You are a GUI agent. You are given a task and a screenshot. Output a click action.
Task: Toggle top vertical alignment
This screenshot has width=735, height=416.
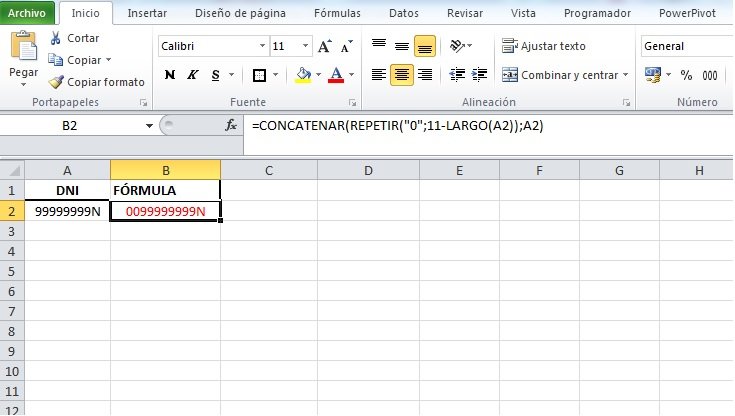379,45
